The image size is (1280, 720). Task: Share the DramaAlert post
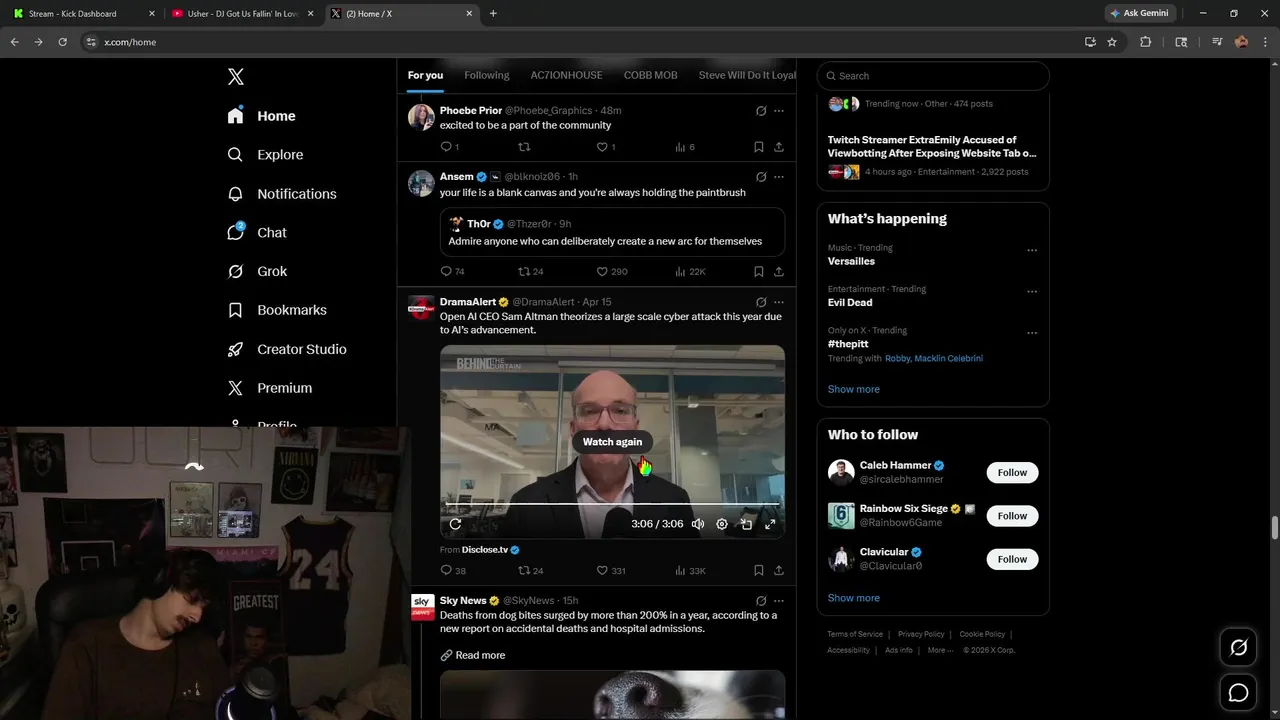pos(779,571)
